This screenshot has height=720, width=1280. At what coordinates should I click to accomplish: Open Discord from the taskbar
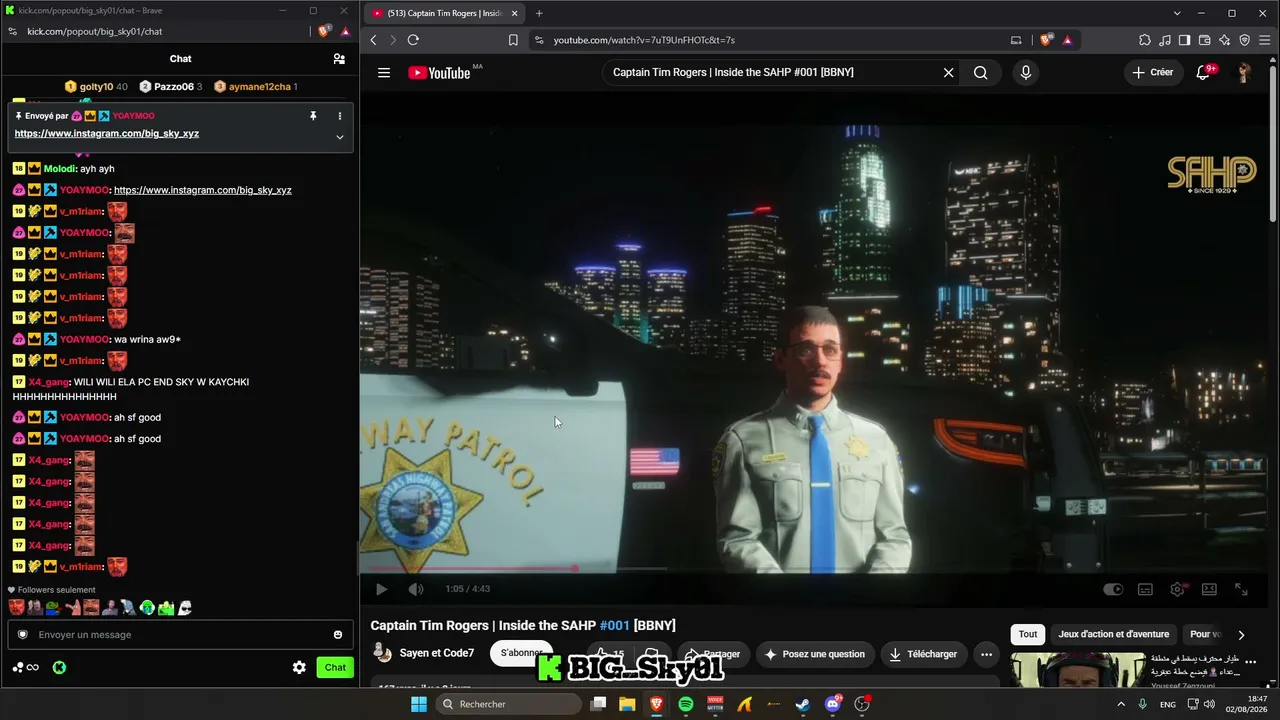coord(833,704)
